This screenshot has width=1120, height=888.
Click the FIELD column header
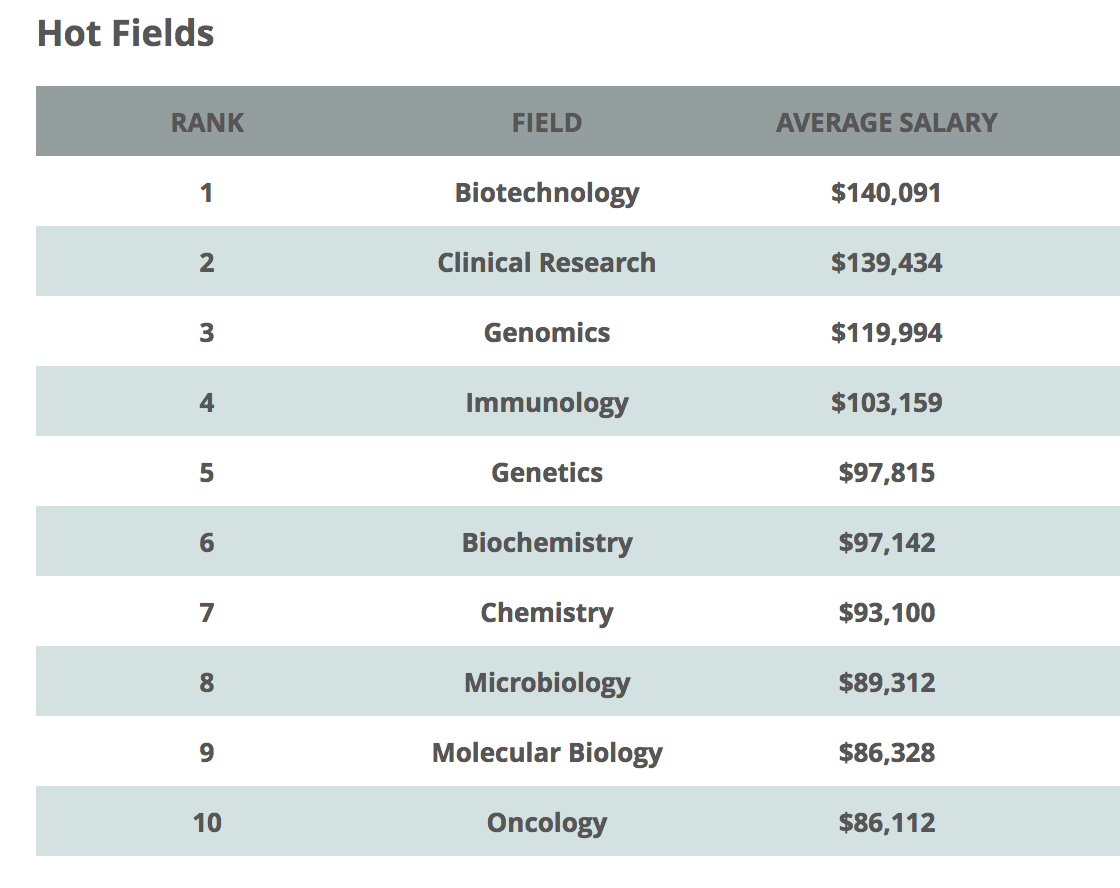(546, 123)
